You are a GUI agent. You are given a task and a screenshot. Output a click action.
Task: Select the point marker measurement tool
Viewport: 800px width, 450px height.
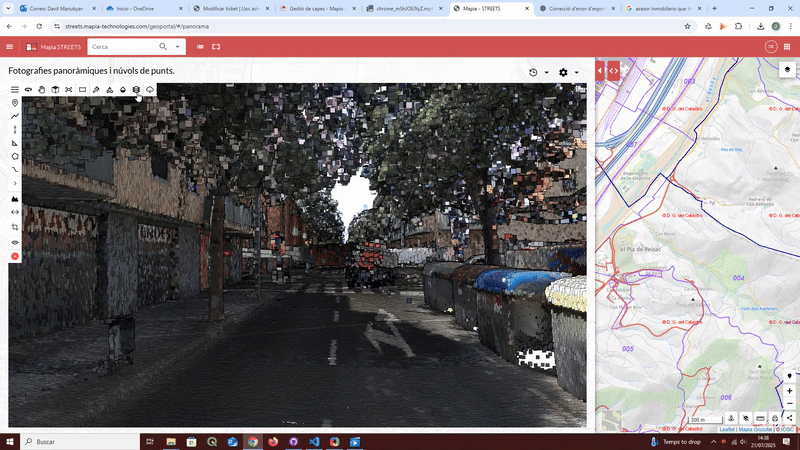[x=15, y=103]
